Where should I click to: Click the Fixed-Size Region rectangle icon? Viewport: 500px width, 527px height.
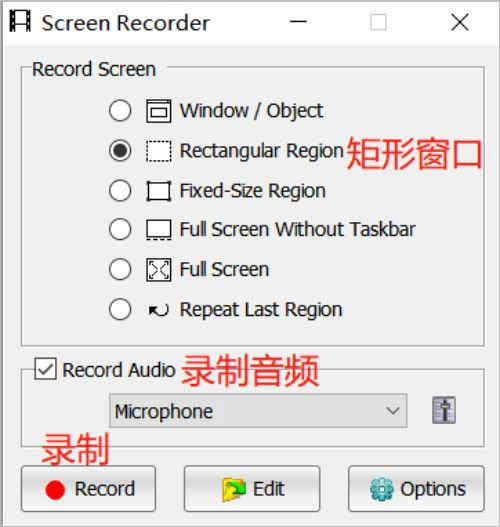point(159,191)
